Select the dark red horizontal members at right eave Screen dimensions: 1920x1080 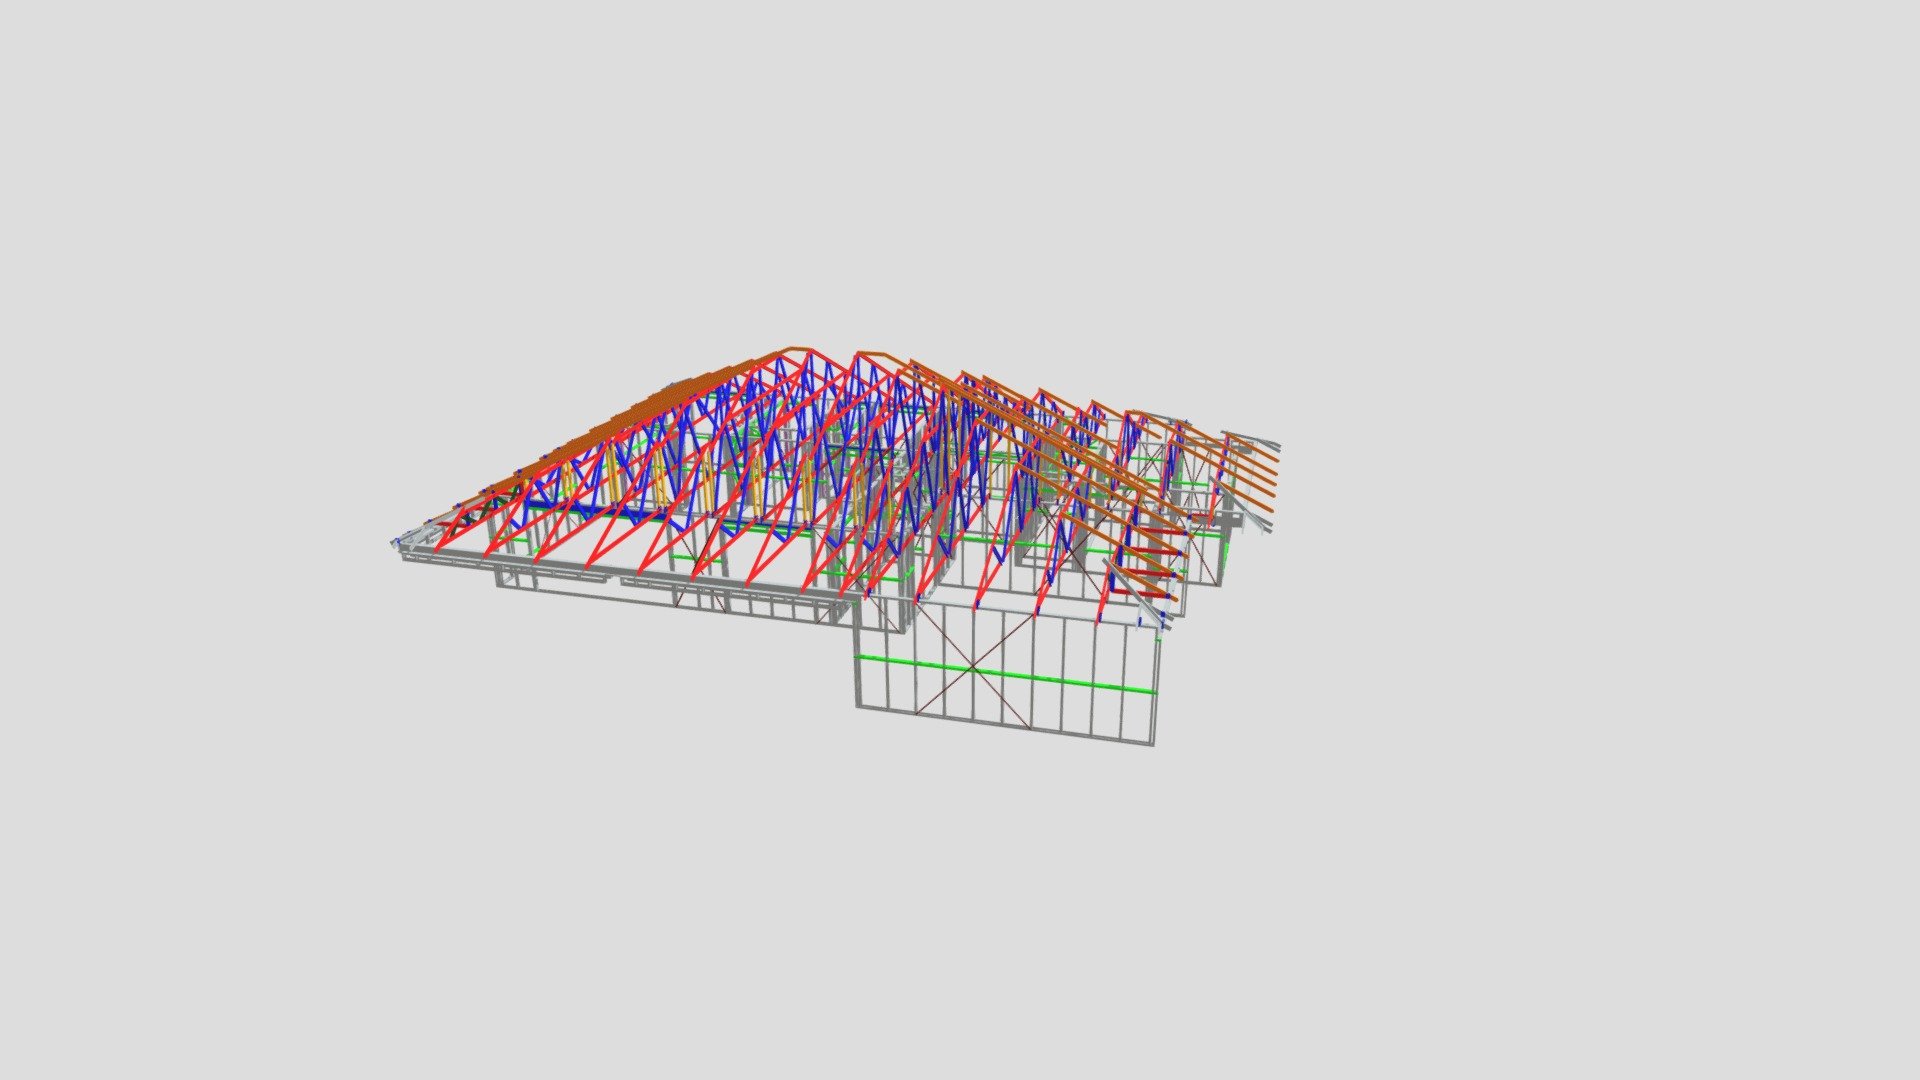pos(1148,572)
